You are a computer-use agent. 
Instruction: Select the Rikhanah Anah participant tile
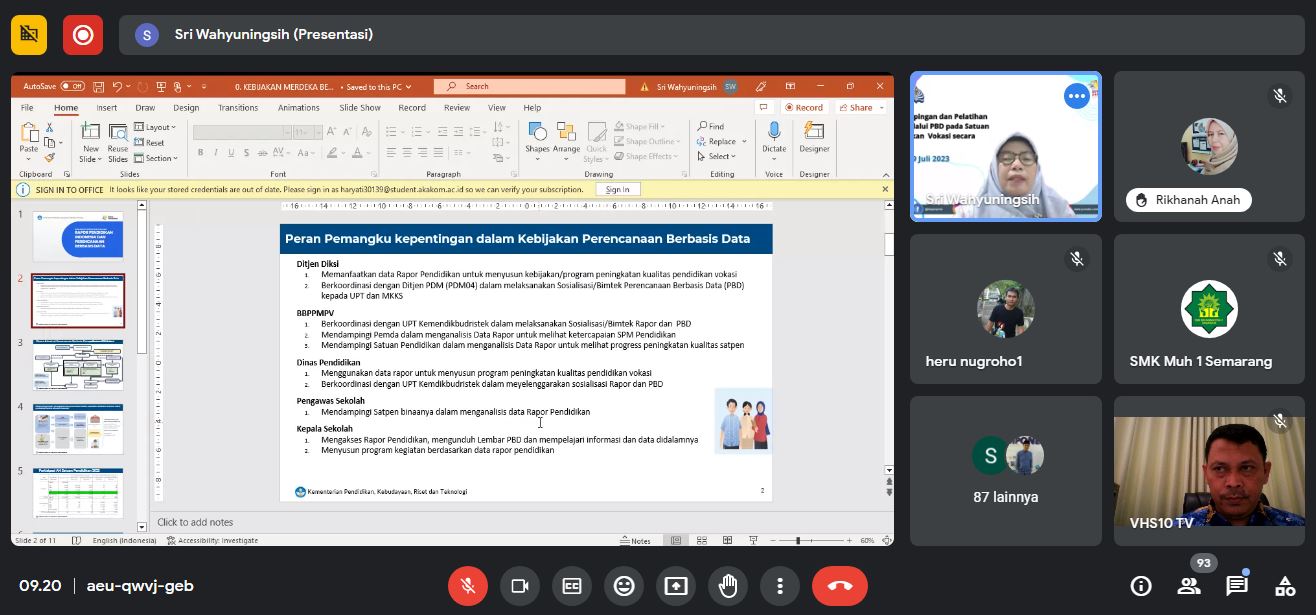coord(1209,146)
